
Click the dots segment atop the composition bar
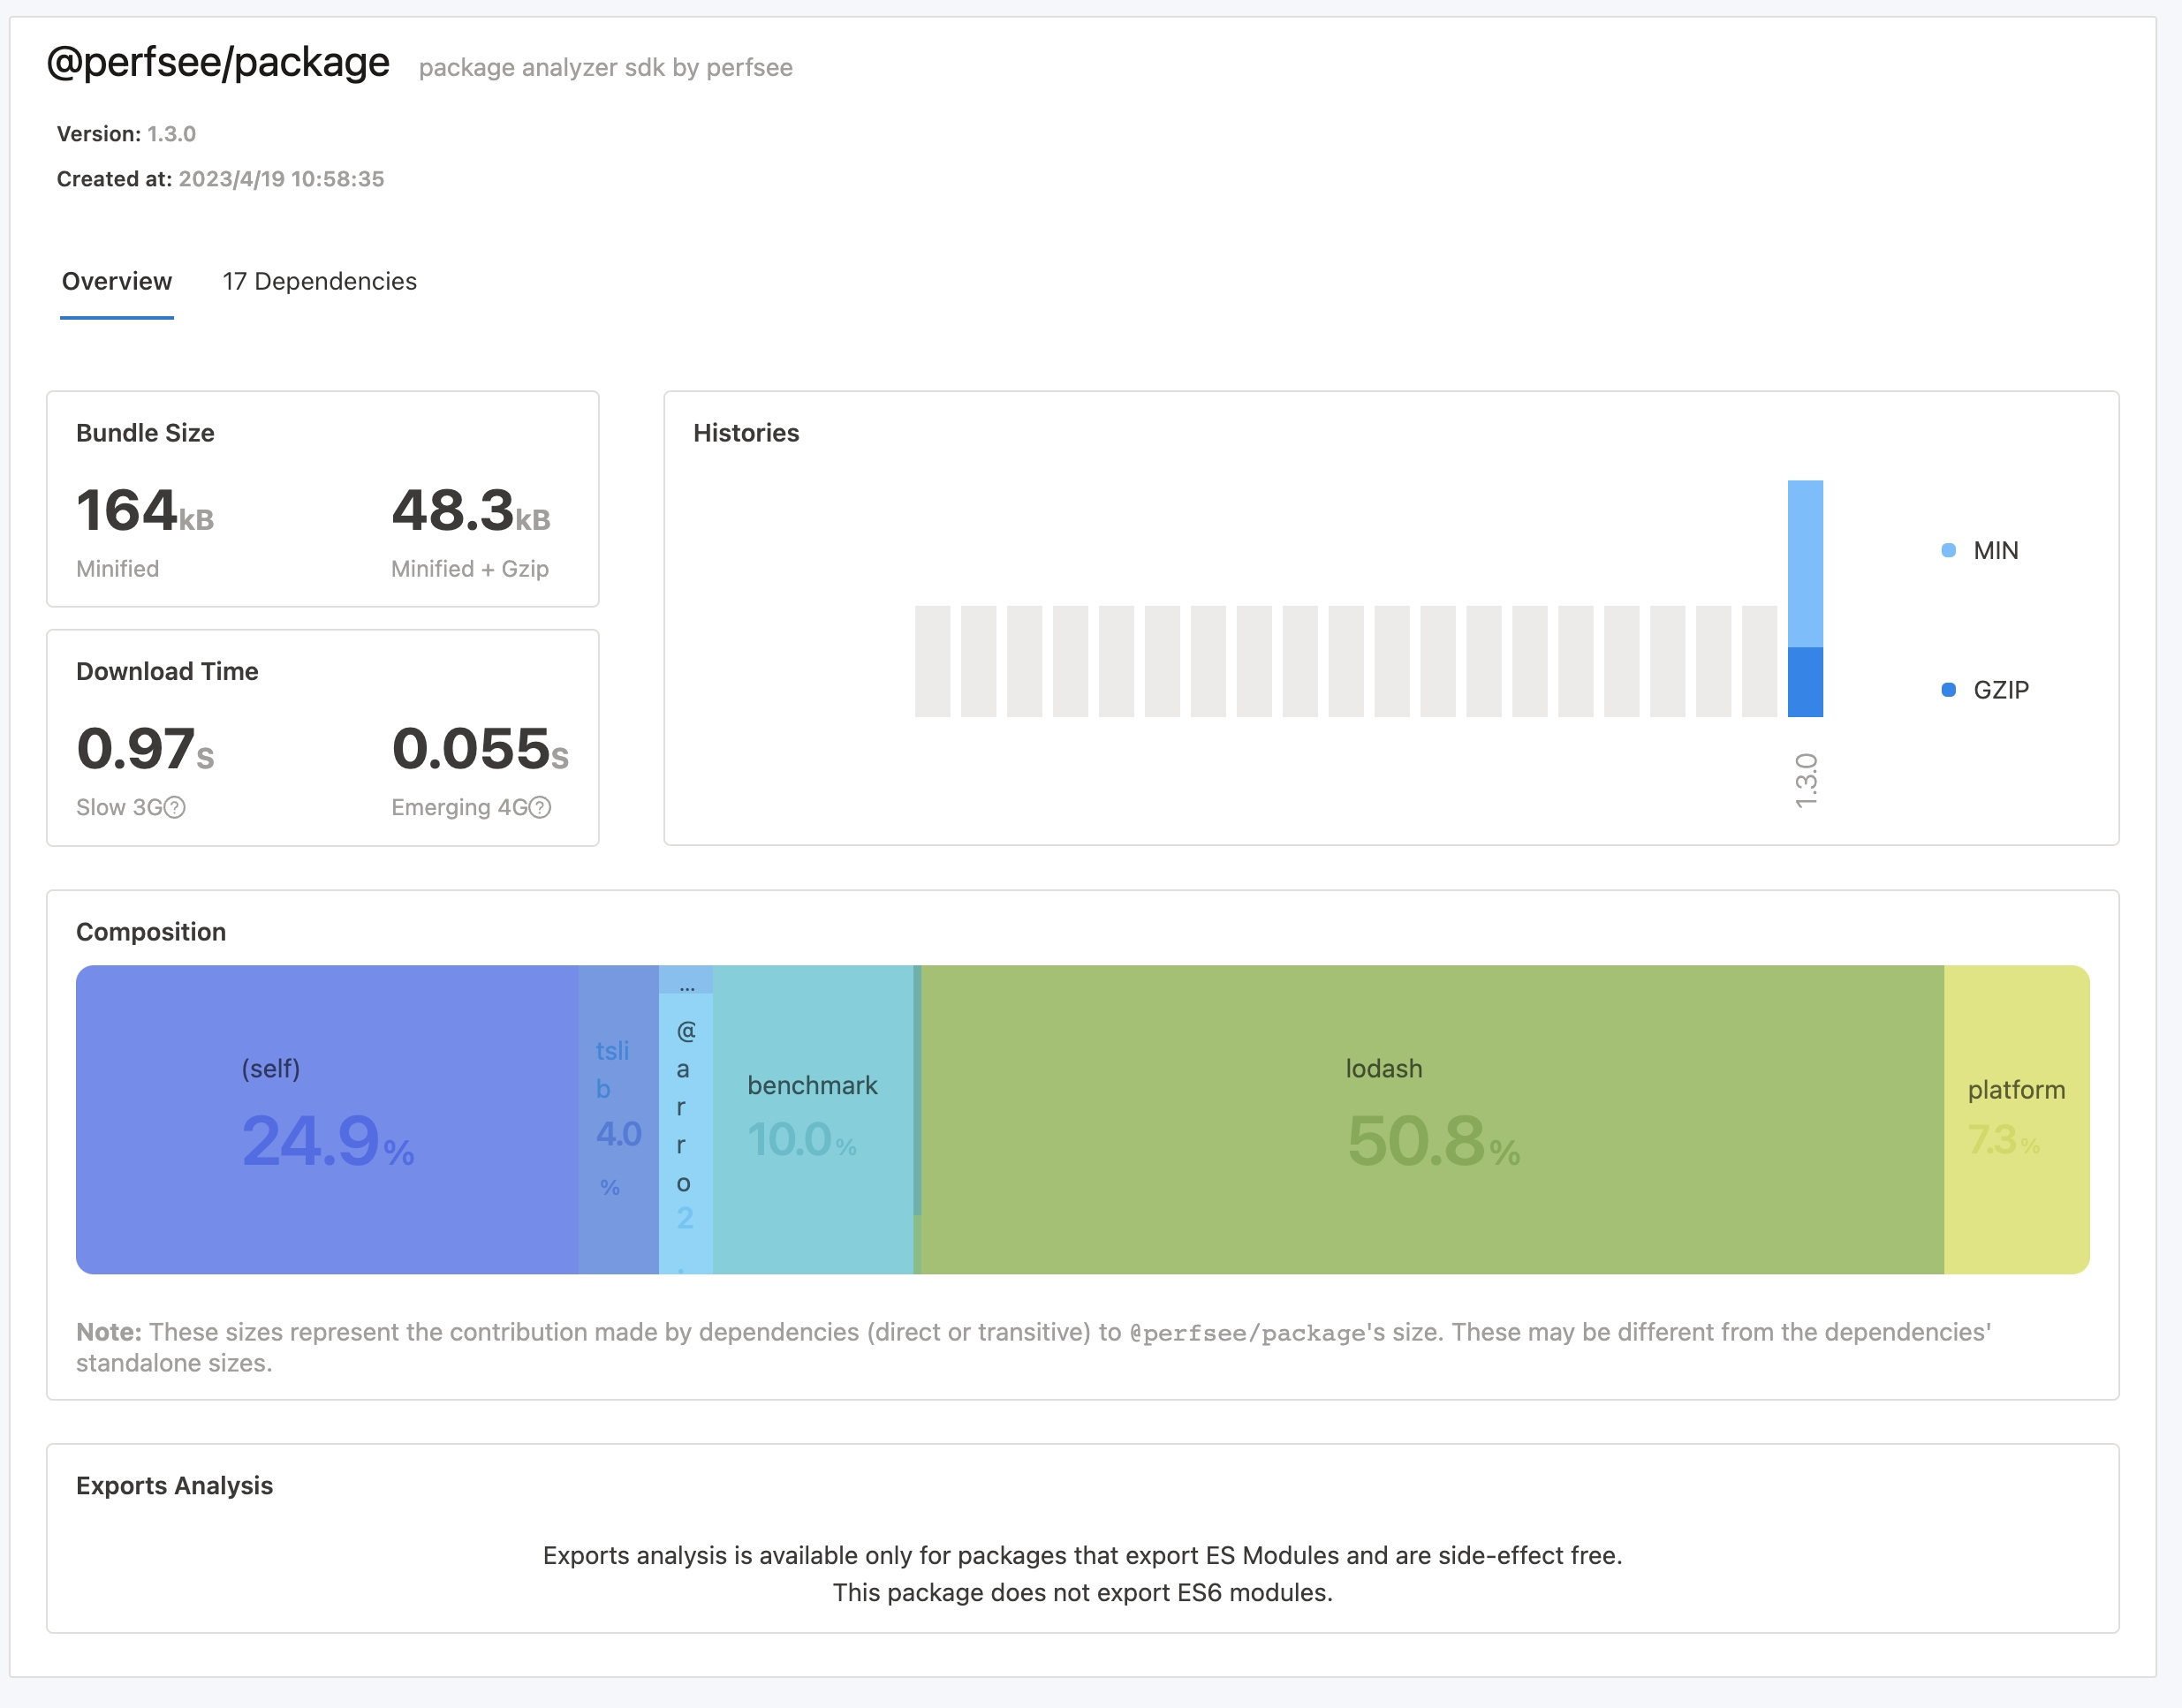(686, 979)
